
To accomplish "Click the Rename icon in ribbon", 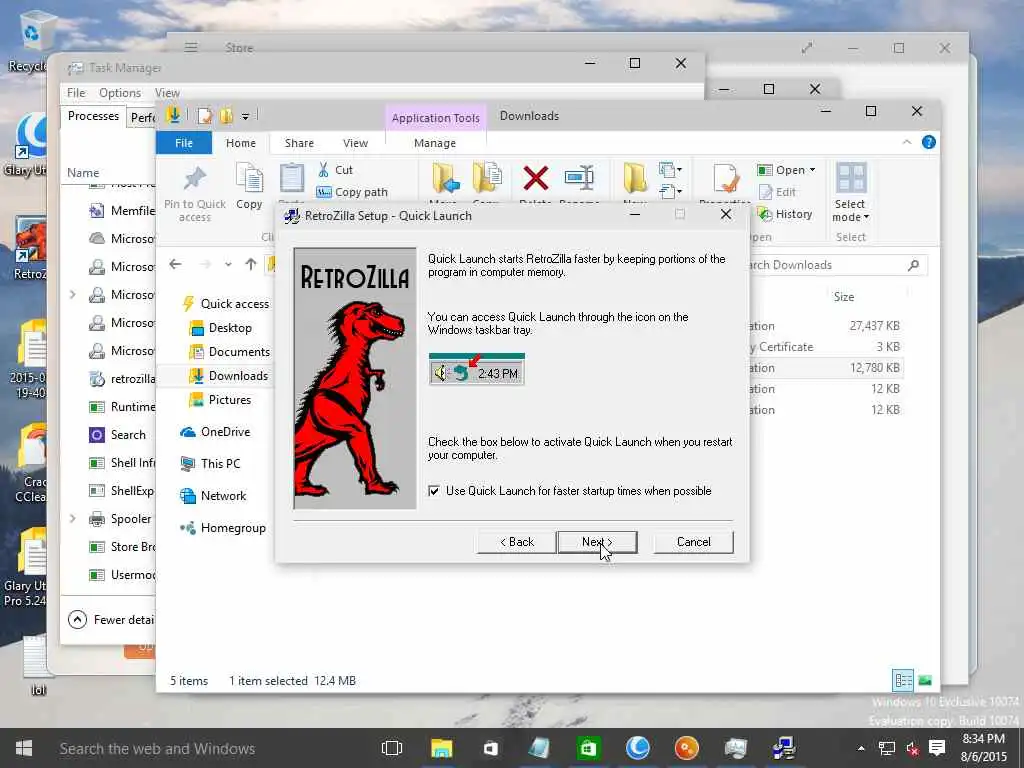I will coord(579,178).
